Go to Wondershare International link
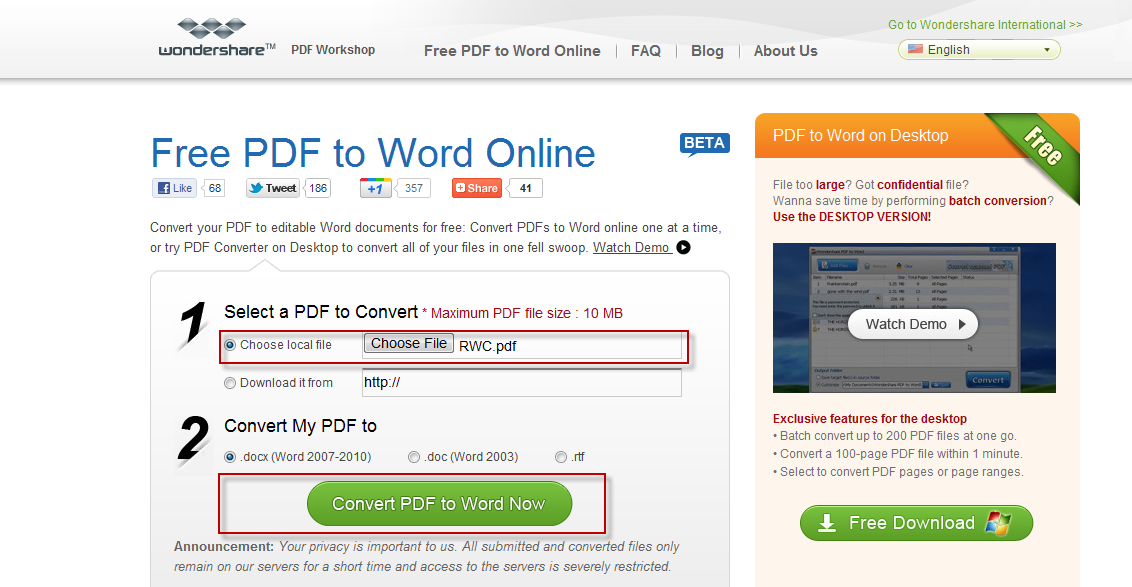Viewport: 1132px width, 587px height. pos(985,25)
